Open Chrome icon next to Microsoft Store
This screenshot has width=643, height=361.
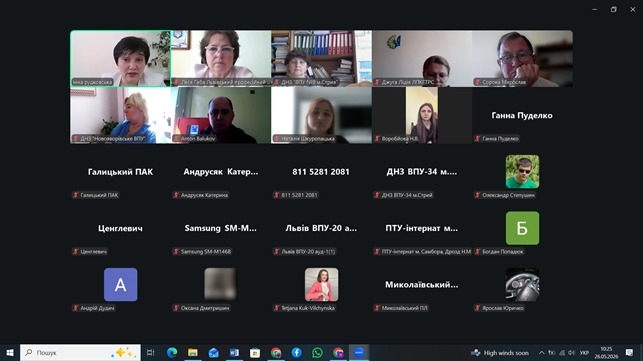point(276,352)
